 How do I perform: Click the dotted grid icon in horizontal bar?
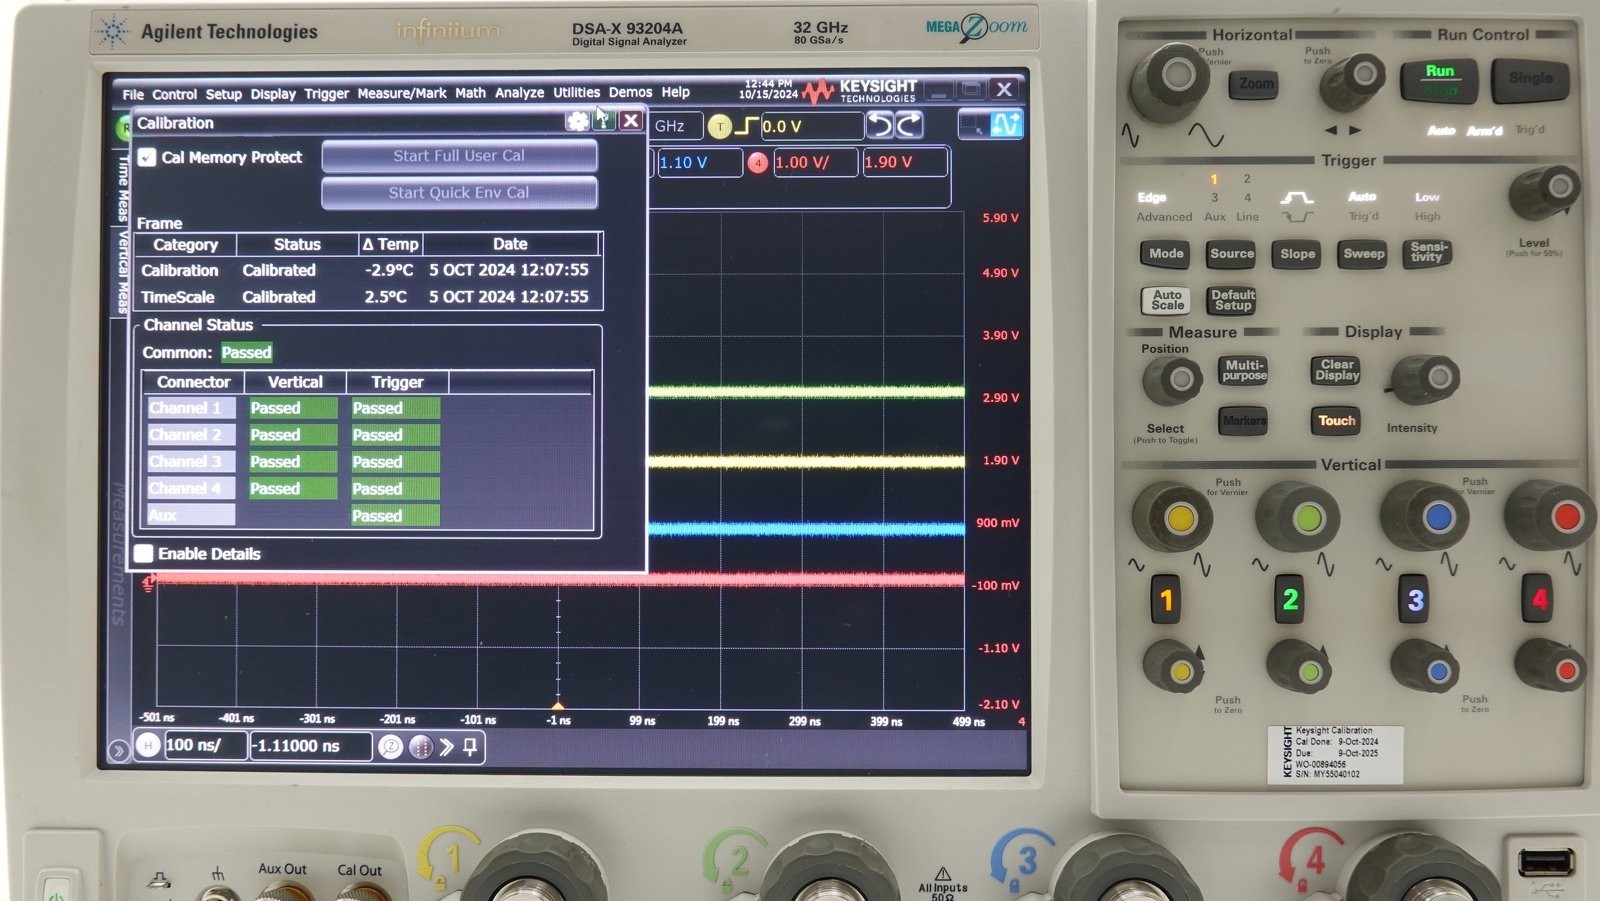420,746
